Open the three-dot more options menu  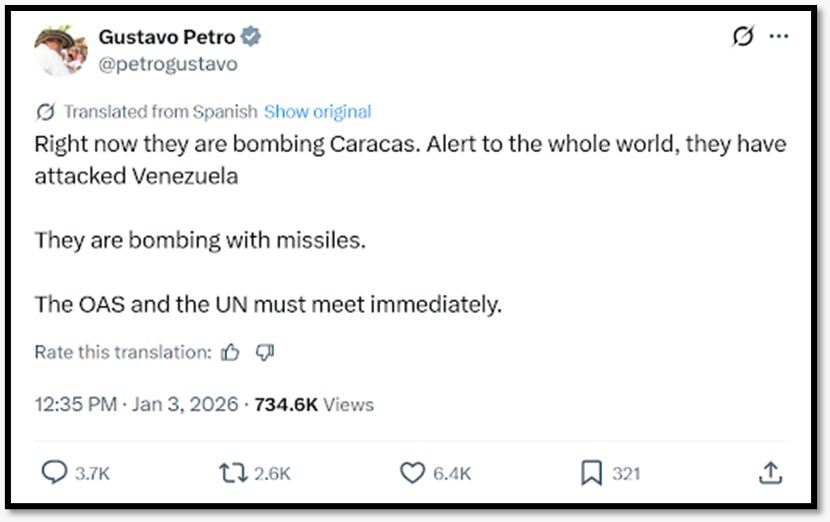[x=779, y=37]
